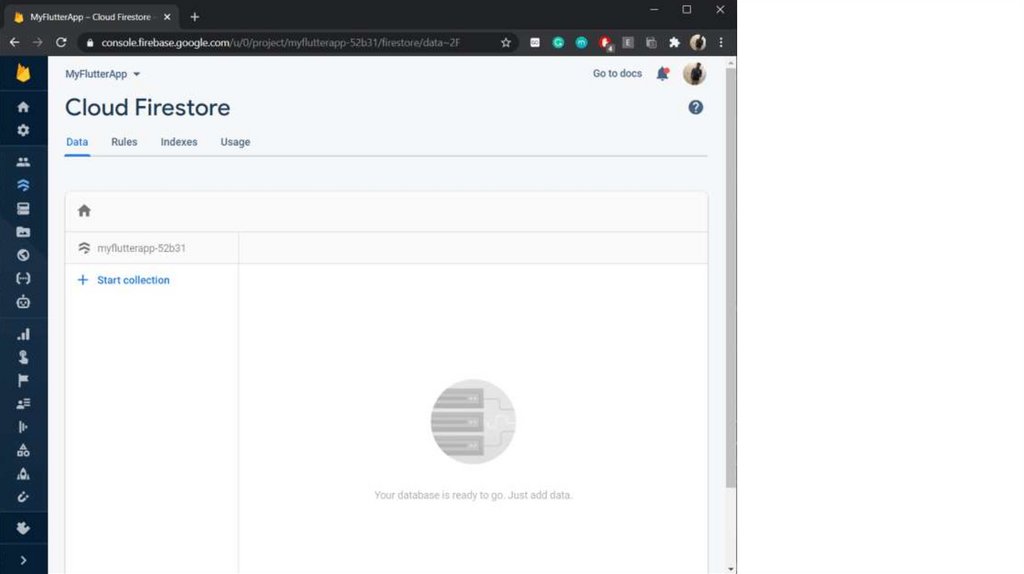The width and height of the screenshot is (1024, 574).
Task: Switch to the Data tab
Action: (x=77, y=142)
